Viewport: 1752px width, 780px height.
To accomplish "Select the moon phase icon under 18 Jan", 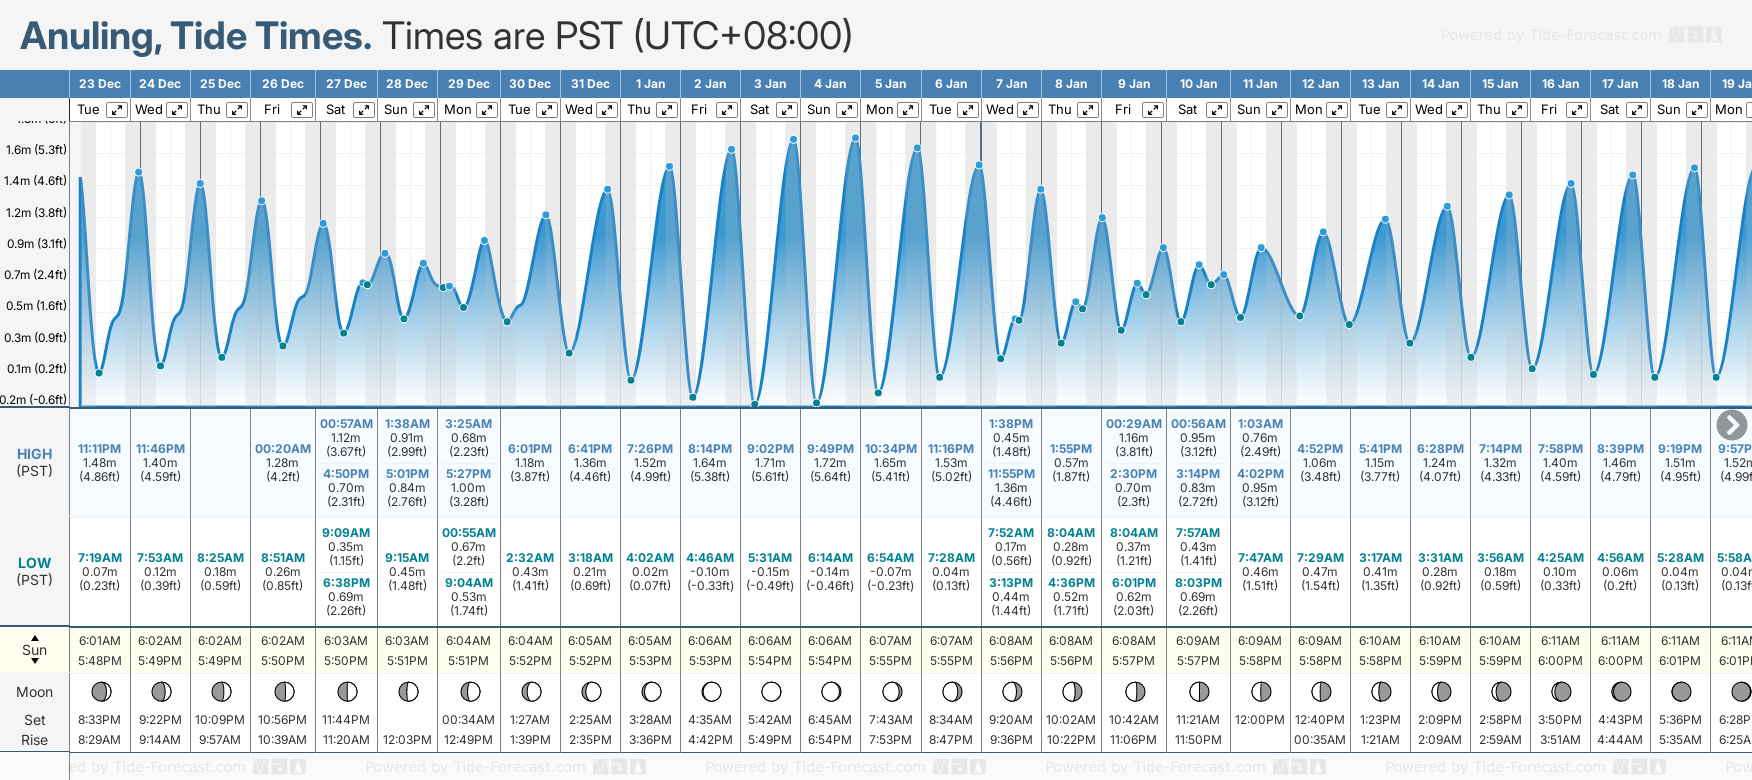I will [1681, 691].
